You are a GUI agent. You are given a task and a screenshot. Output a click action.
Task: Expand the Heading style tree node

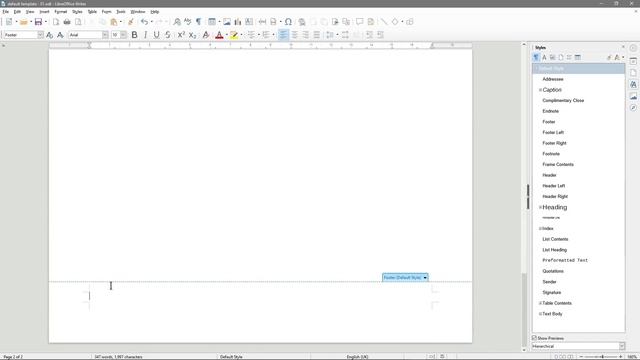(x=540, y=207)
